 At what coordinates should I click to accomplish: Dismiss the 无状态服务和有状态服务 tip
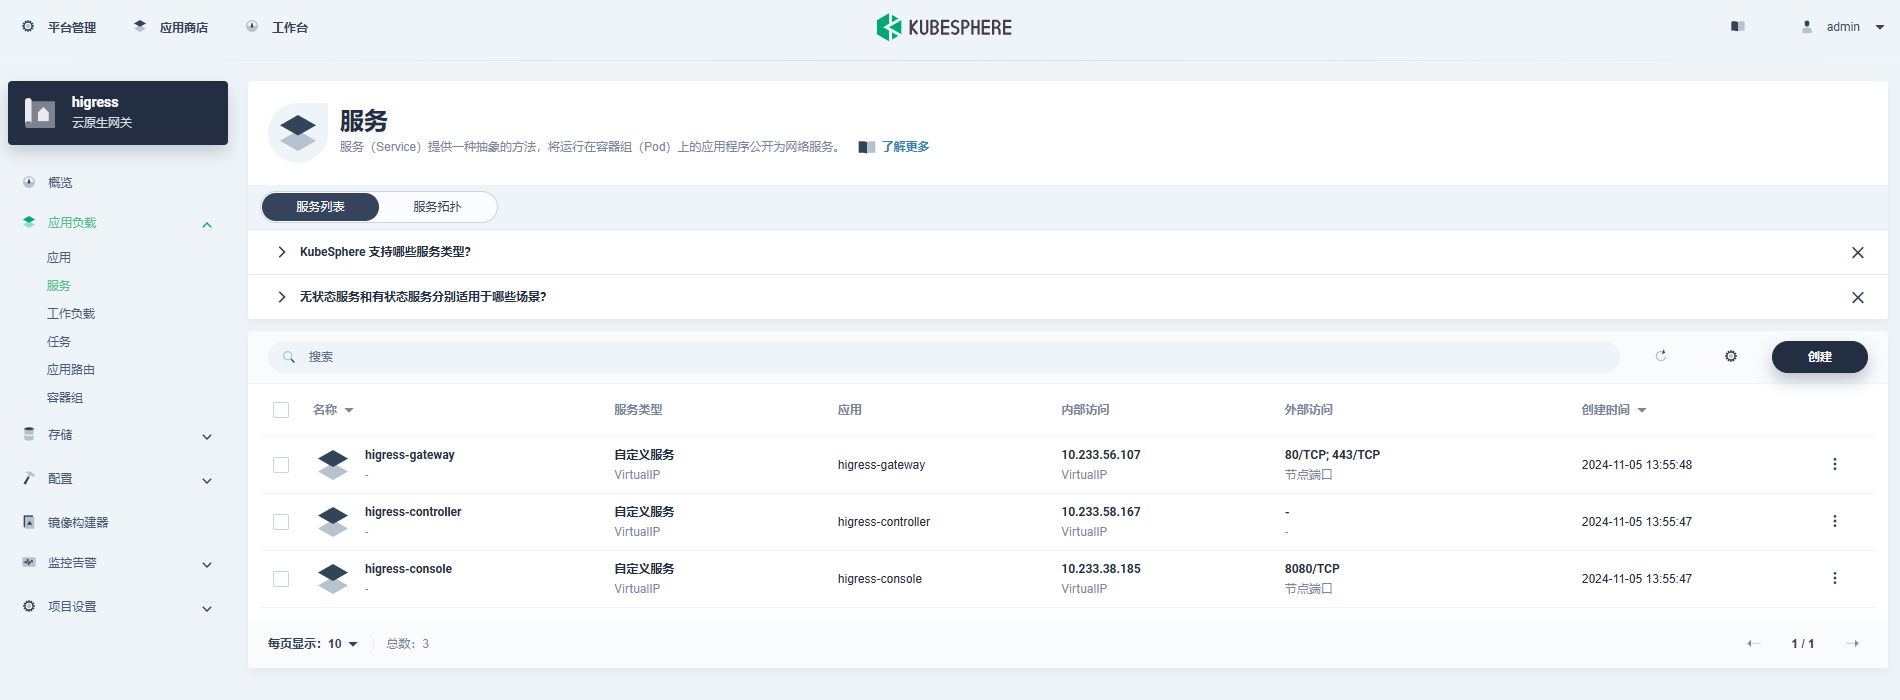coord(1858,297)
